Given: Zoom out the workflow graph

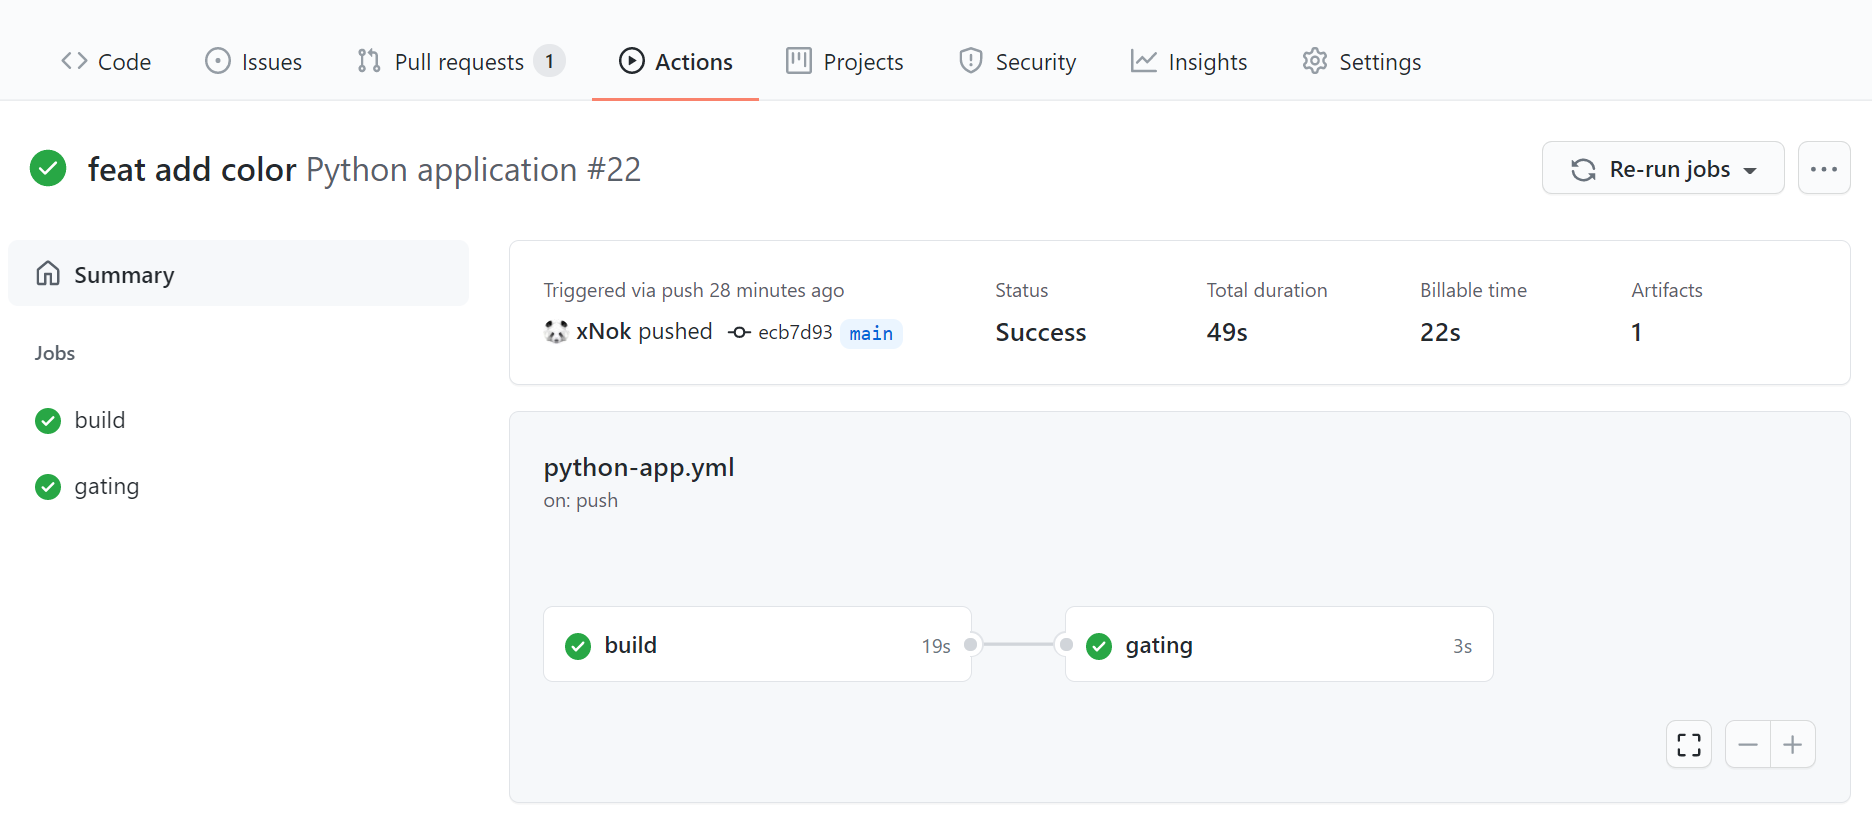Looking at the screenshot, I should click(x=1748, y=745).
